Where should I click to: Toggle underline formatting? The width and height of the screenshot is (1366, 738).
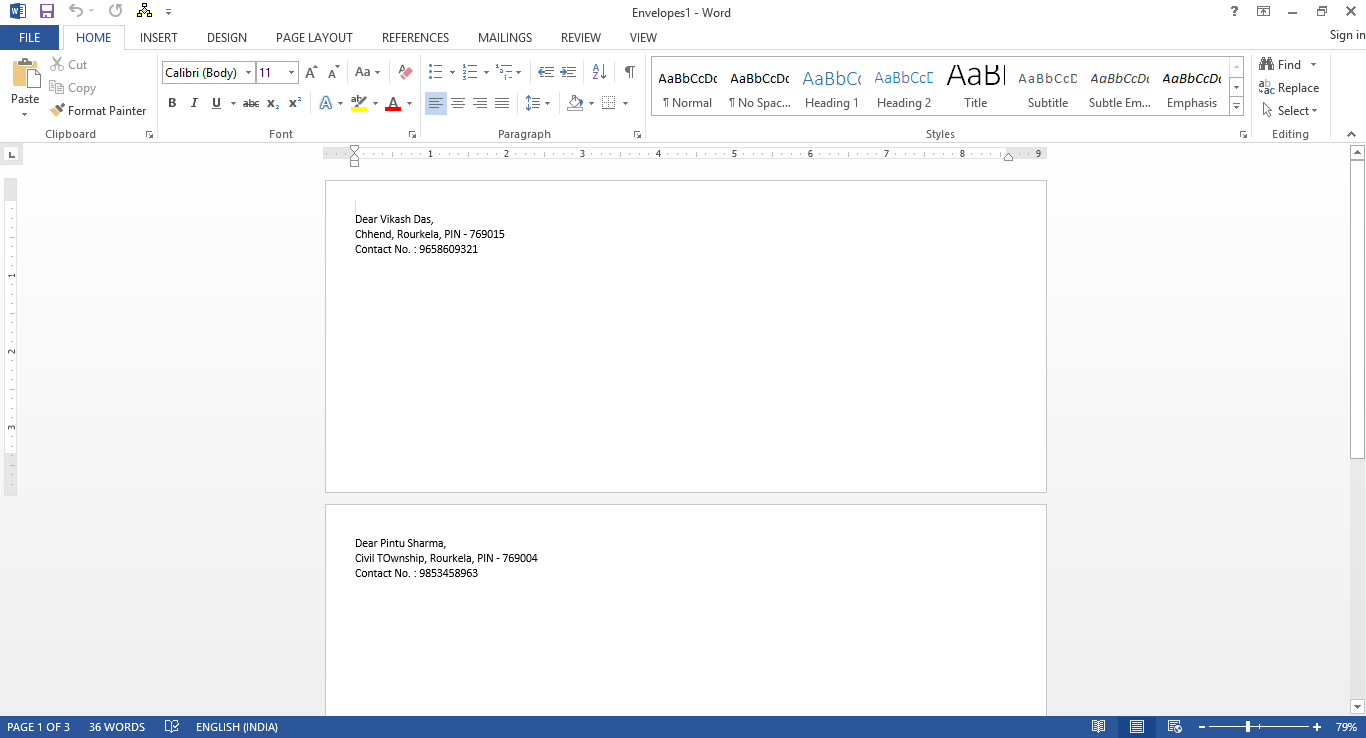click(x=215, y=103)
